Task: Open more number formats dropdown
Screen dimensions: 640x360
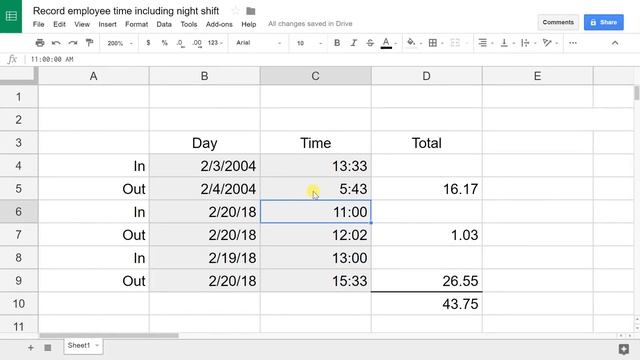Action: (215, 42)
